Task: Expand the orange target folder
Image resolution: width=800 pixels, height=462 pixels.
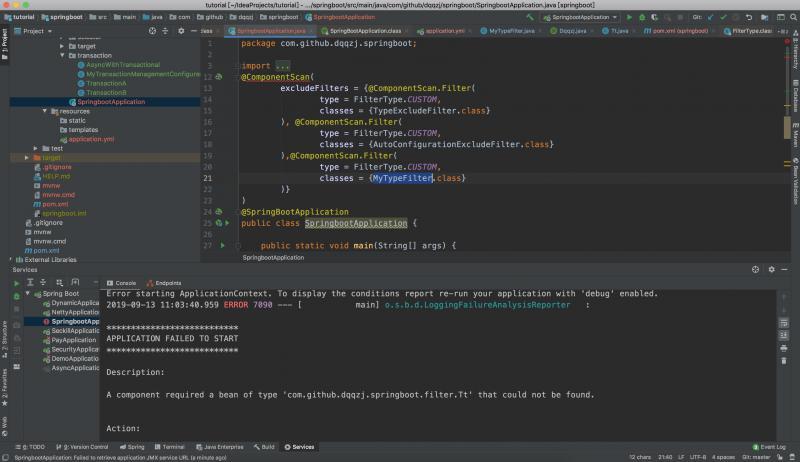Action: pyautogui.click(x=27, y=158)
